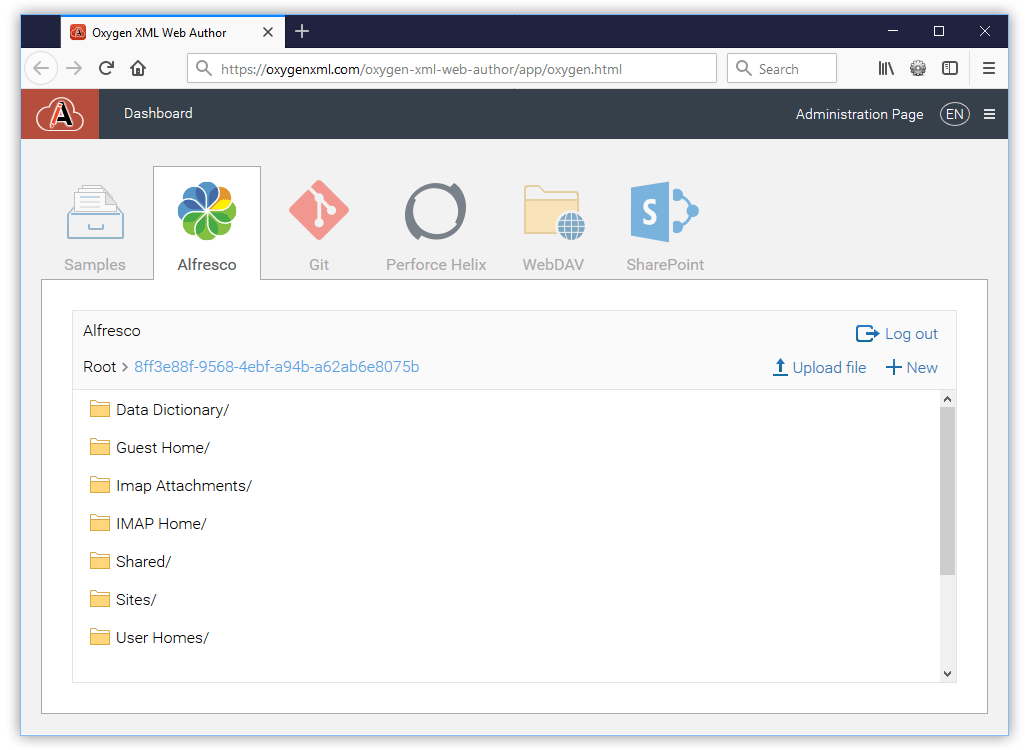Switch to the WebDAV tab
1030x750 pixels.
tap(553, 227)
